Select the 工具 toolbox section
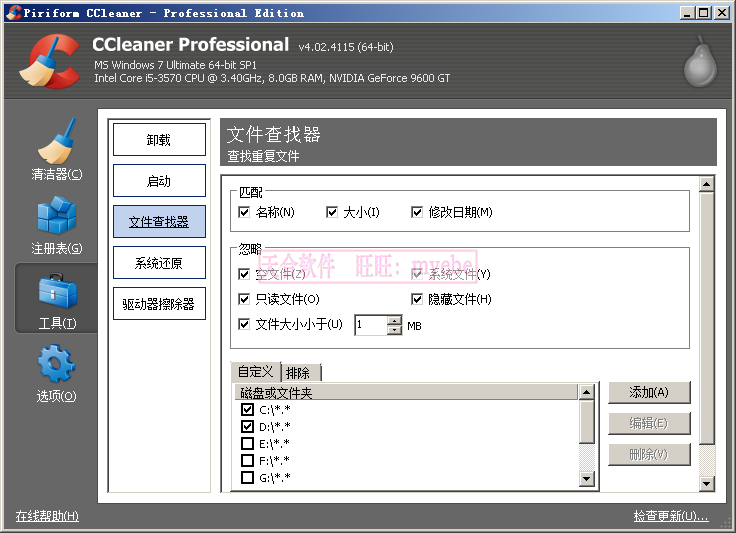Viewport: 736px width, 533px height. pyautogui.click(x=57, y=298)
